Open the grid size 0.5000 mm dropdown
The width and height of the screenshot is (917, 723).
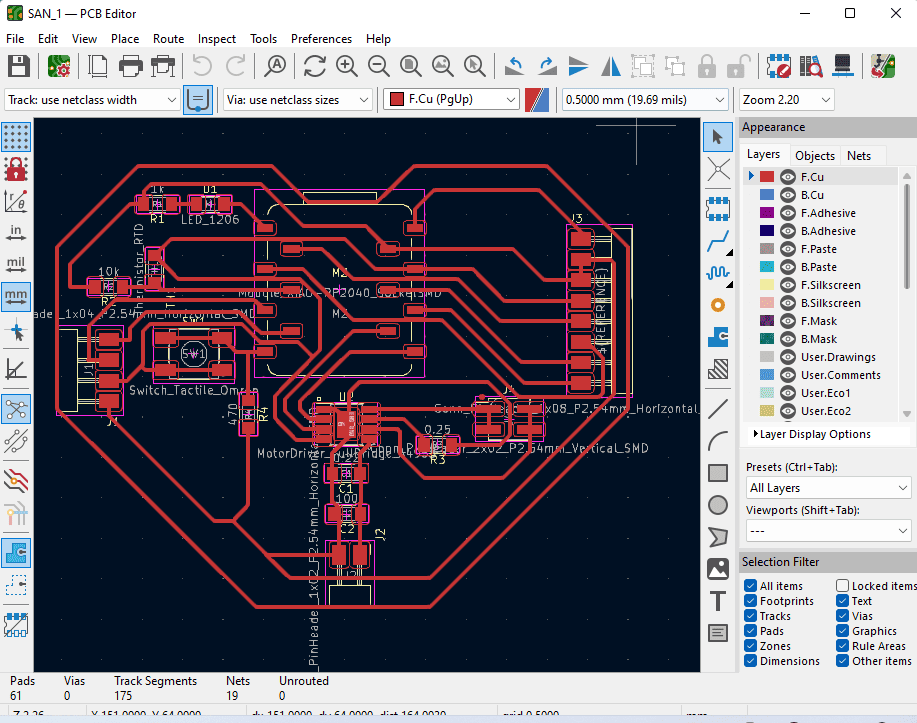[x=644, y=100]
